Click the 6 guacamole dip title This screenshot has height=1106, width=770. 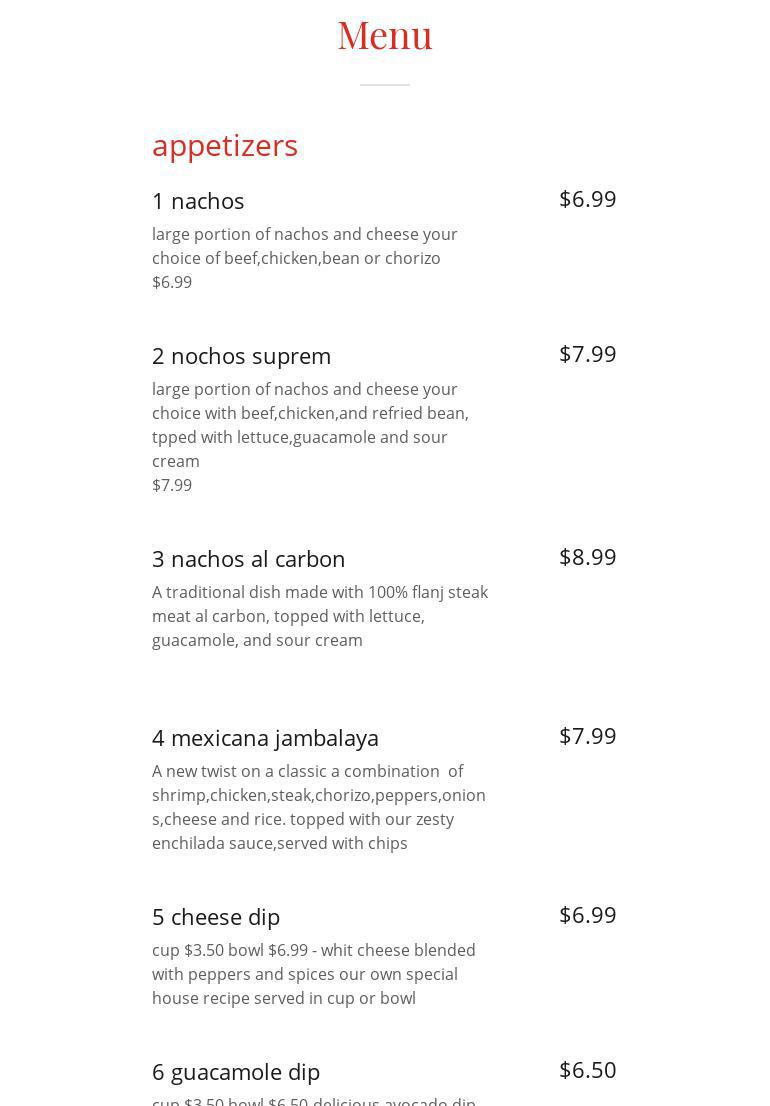tap(236, 1072)
